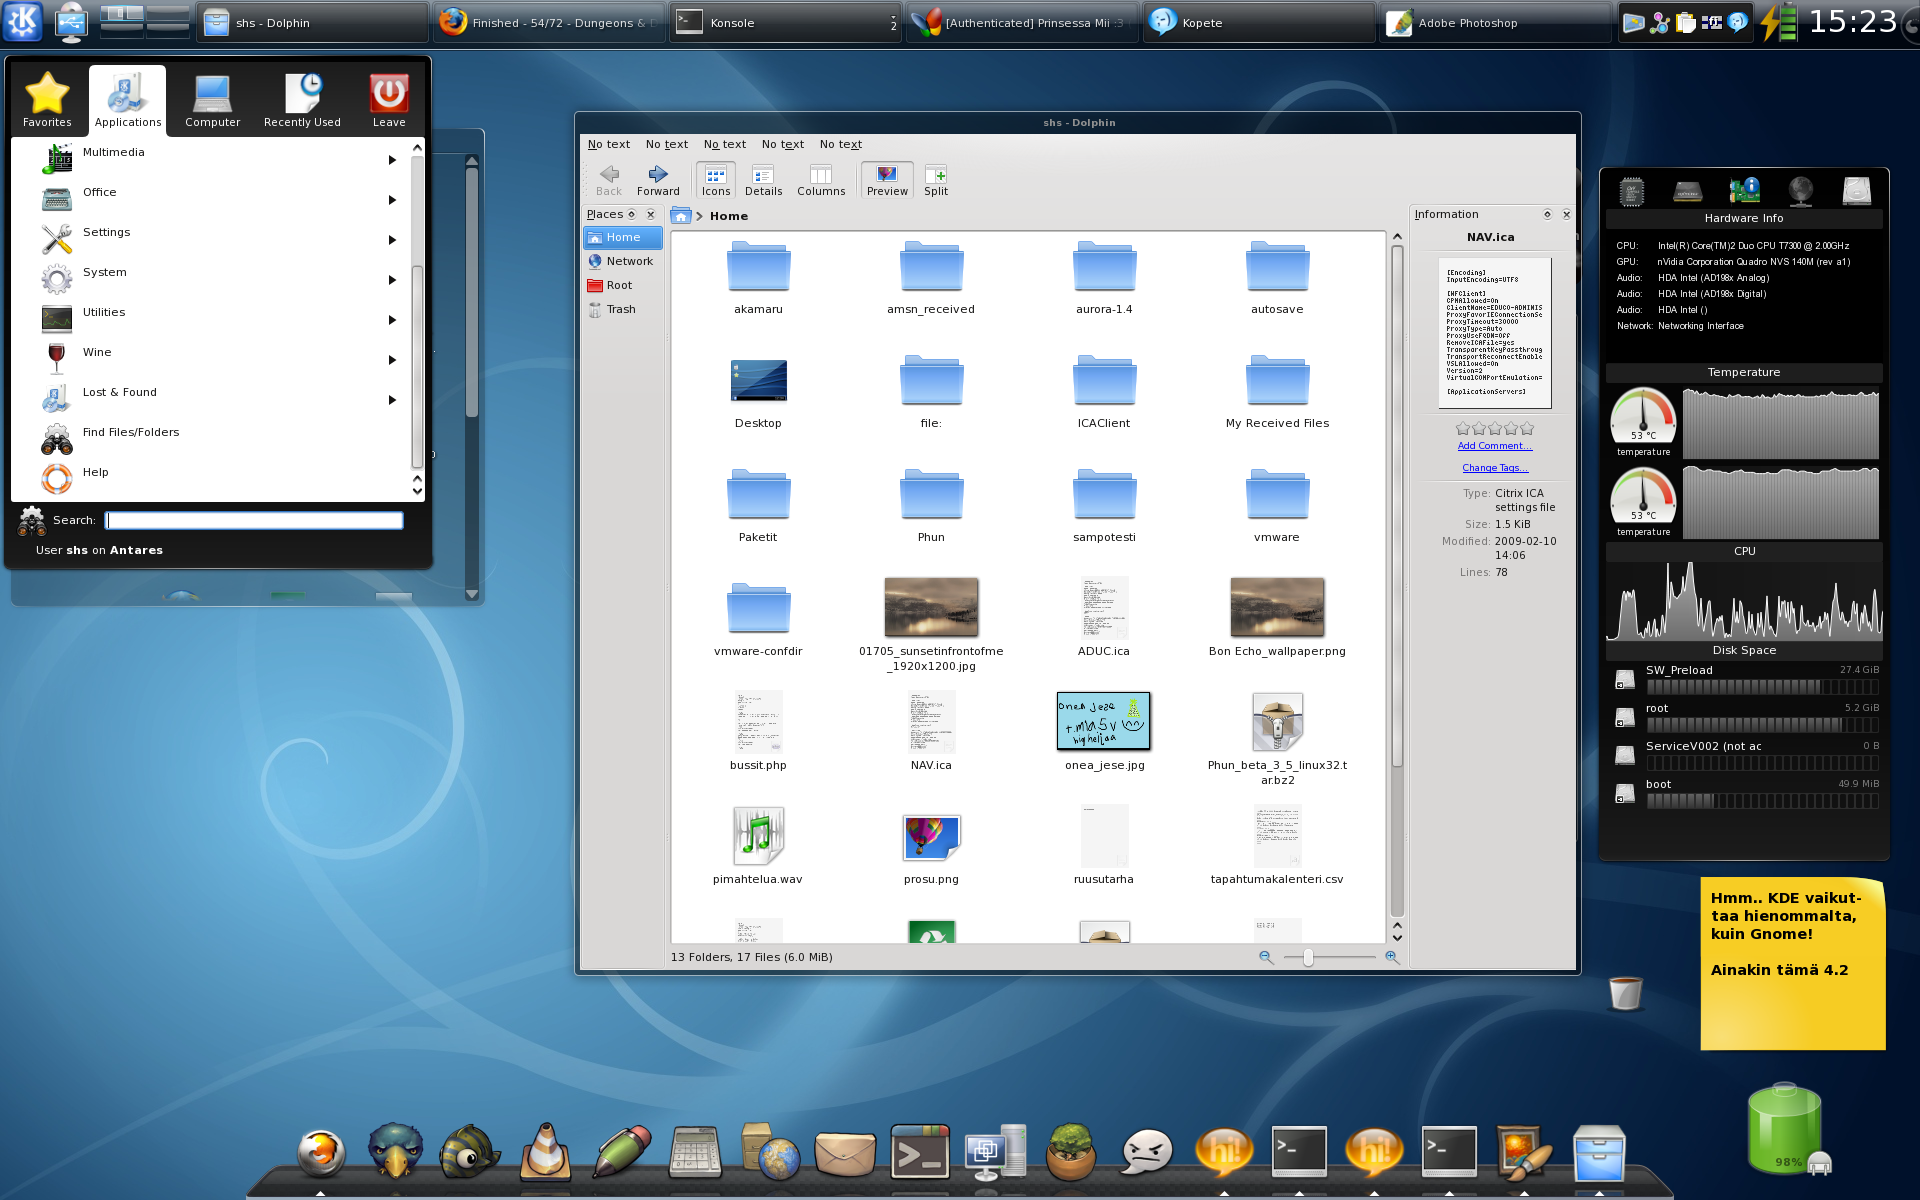Expand the Wine submenu arrow
This screenshot has width=1920, height=1200.
[392, 360]
